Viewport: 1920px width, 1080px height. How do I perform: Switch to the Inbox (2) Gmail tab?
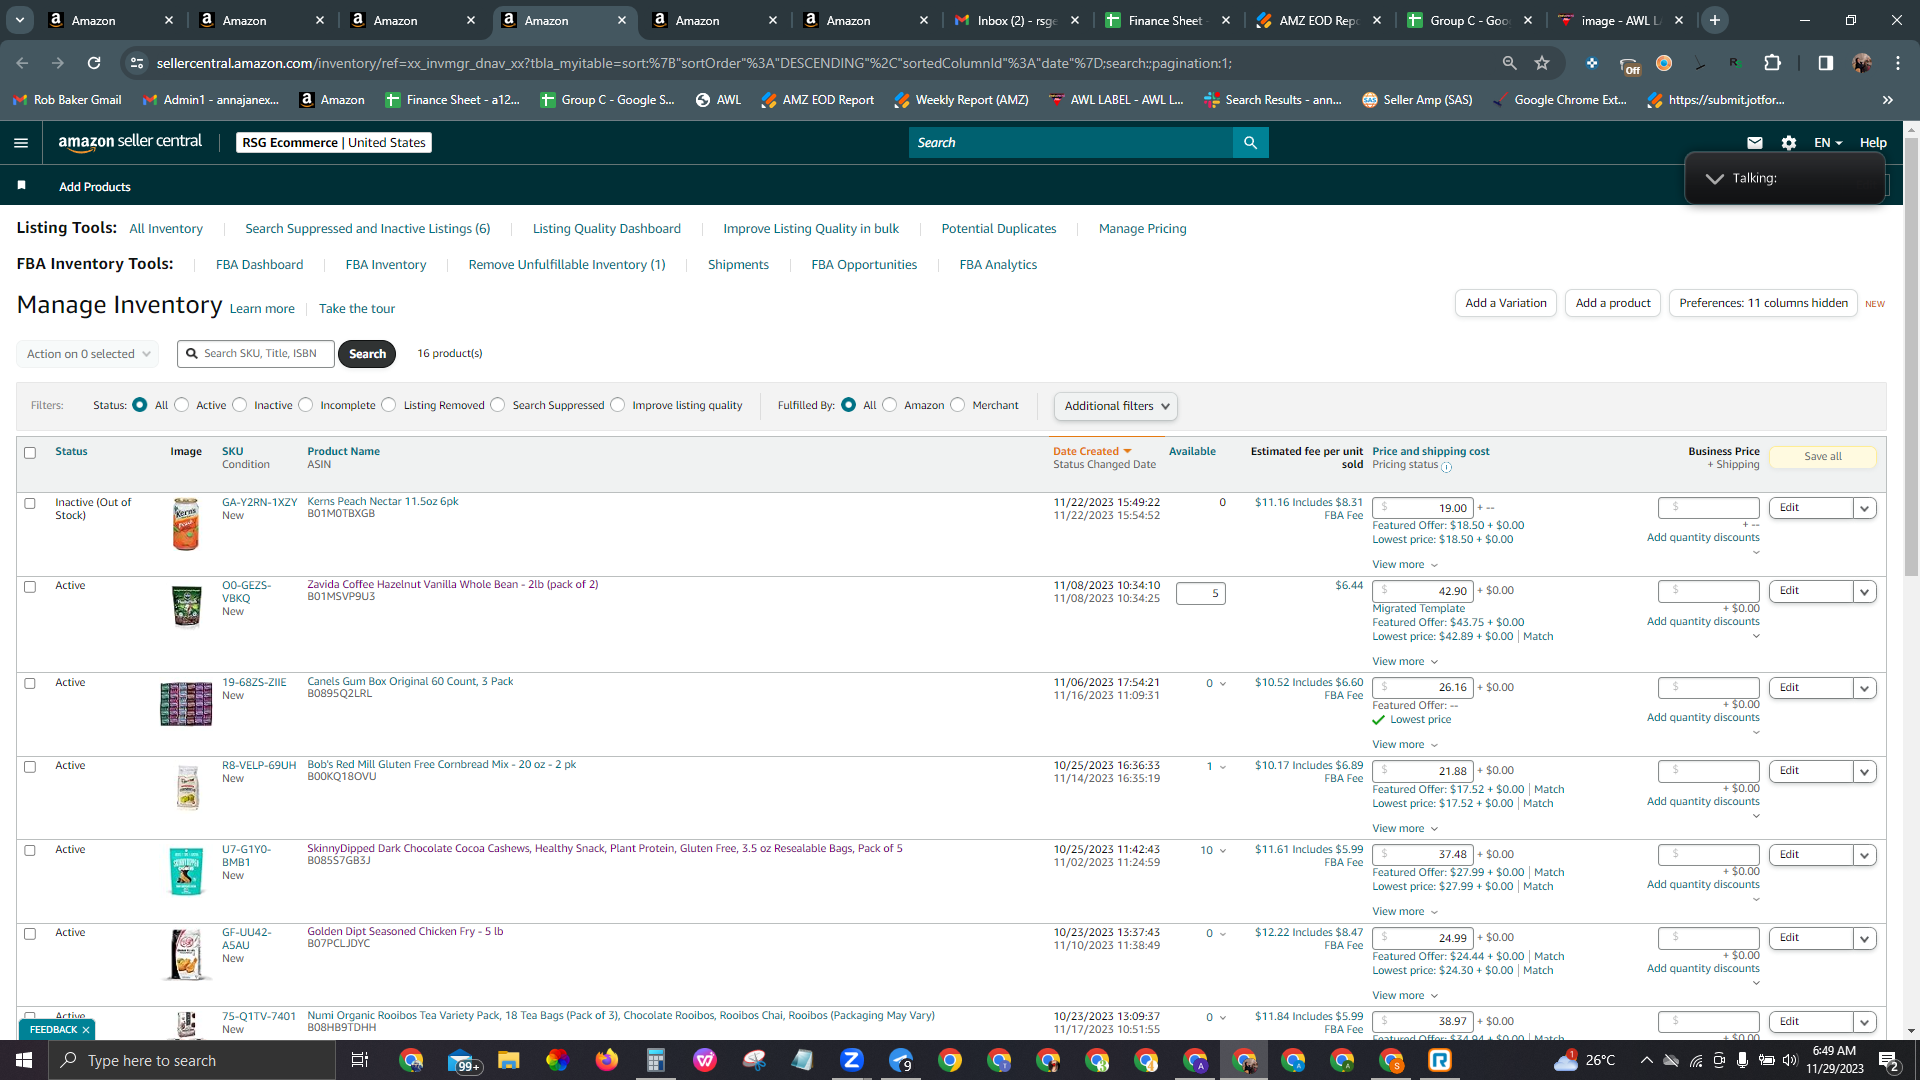(1016, 20)
